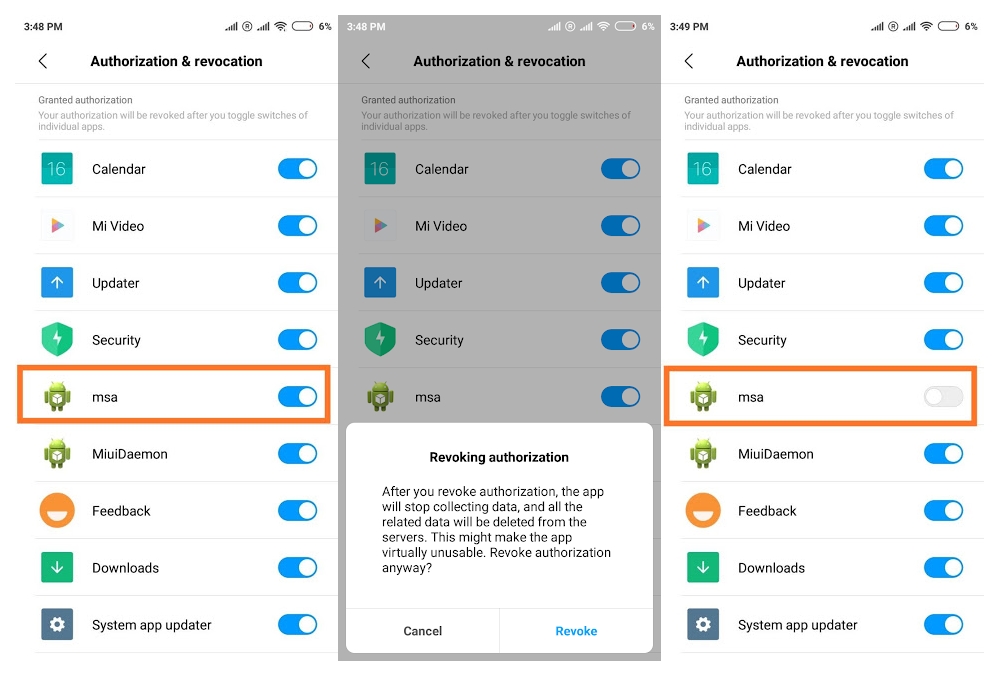Tap the MiuiDaemon android icon in right panel
Screen dimensions: 999x676
[x=703, y=454]
